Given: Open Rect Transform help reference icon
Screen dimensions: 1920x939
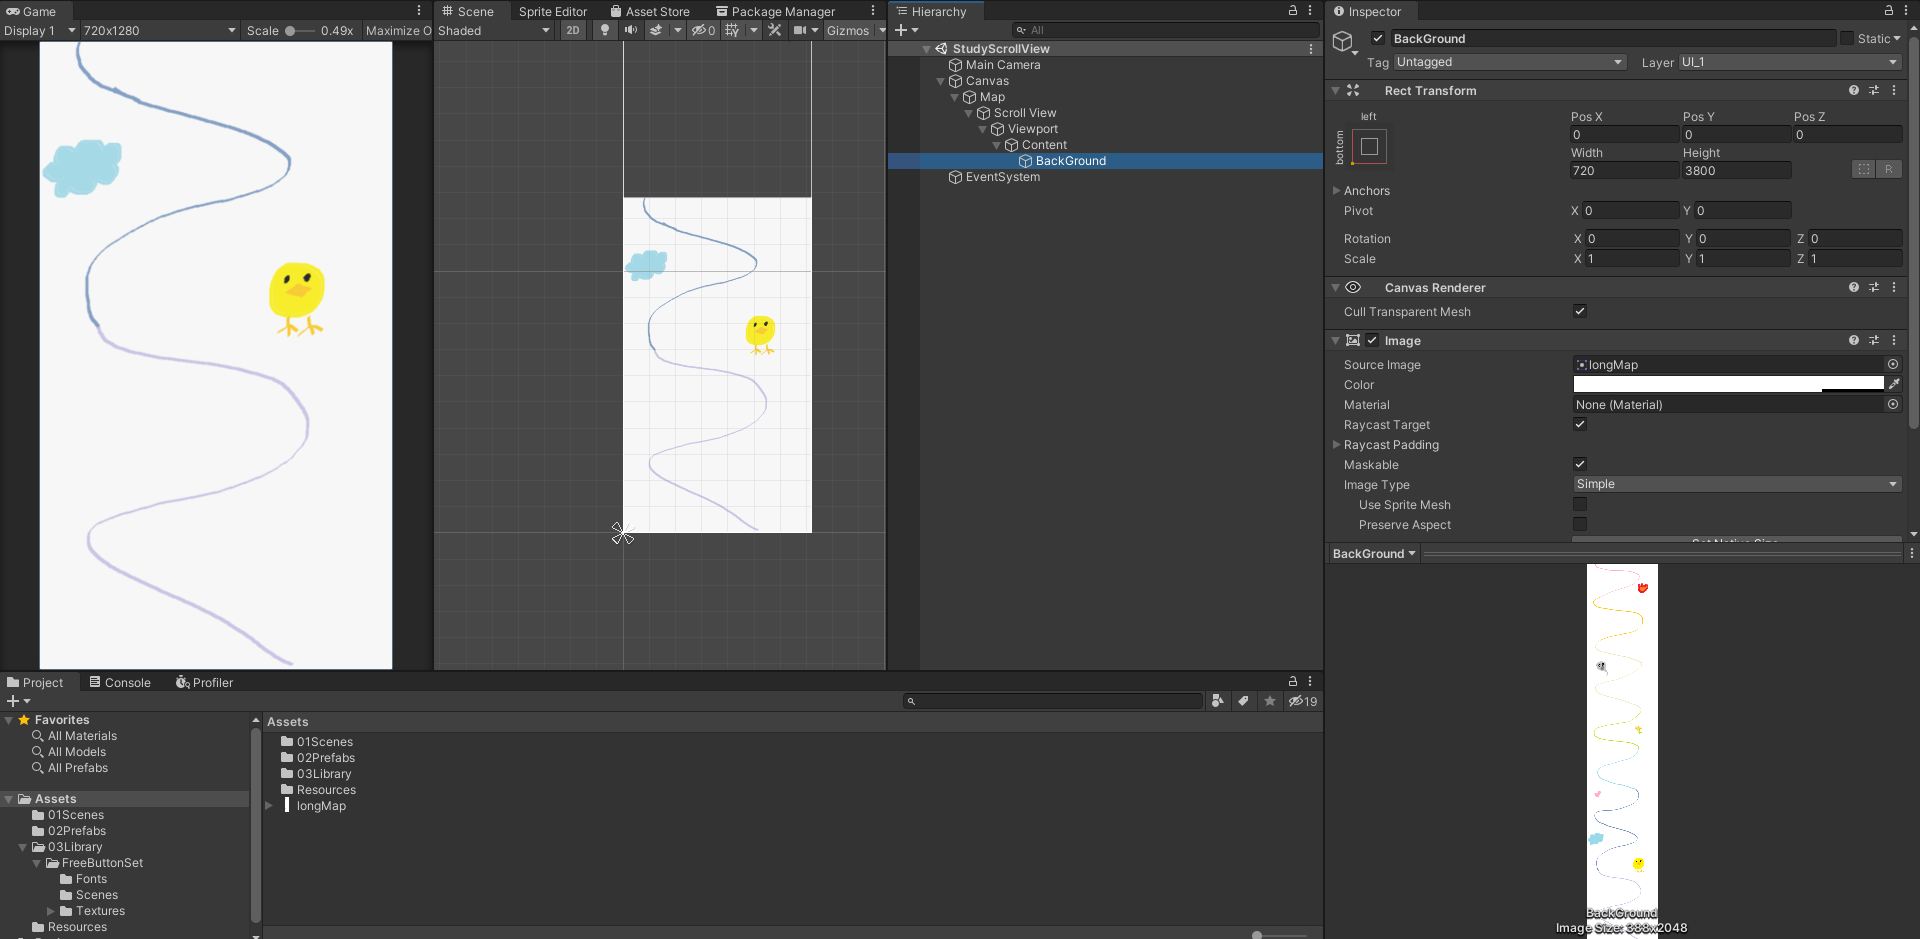Looking at the screenshot, I should point(1854,90).
